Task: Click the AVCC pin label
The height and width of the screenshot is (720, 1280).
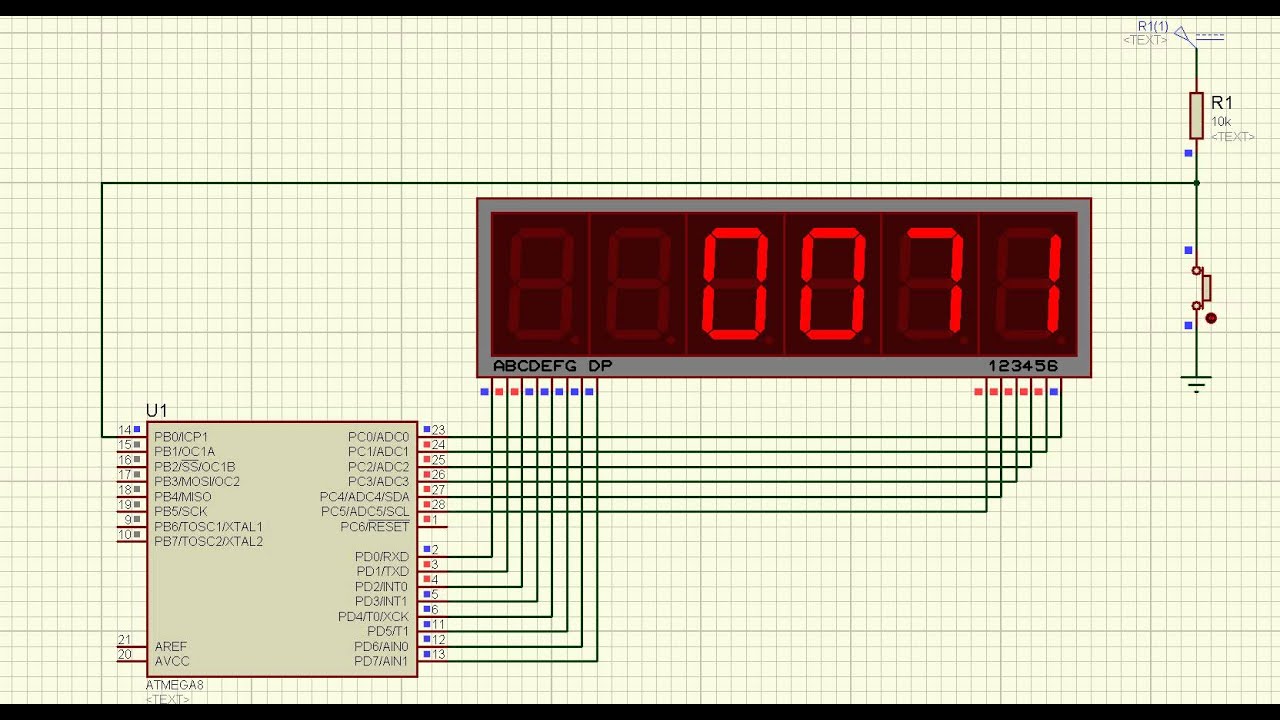Action: coord(172,662)
